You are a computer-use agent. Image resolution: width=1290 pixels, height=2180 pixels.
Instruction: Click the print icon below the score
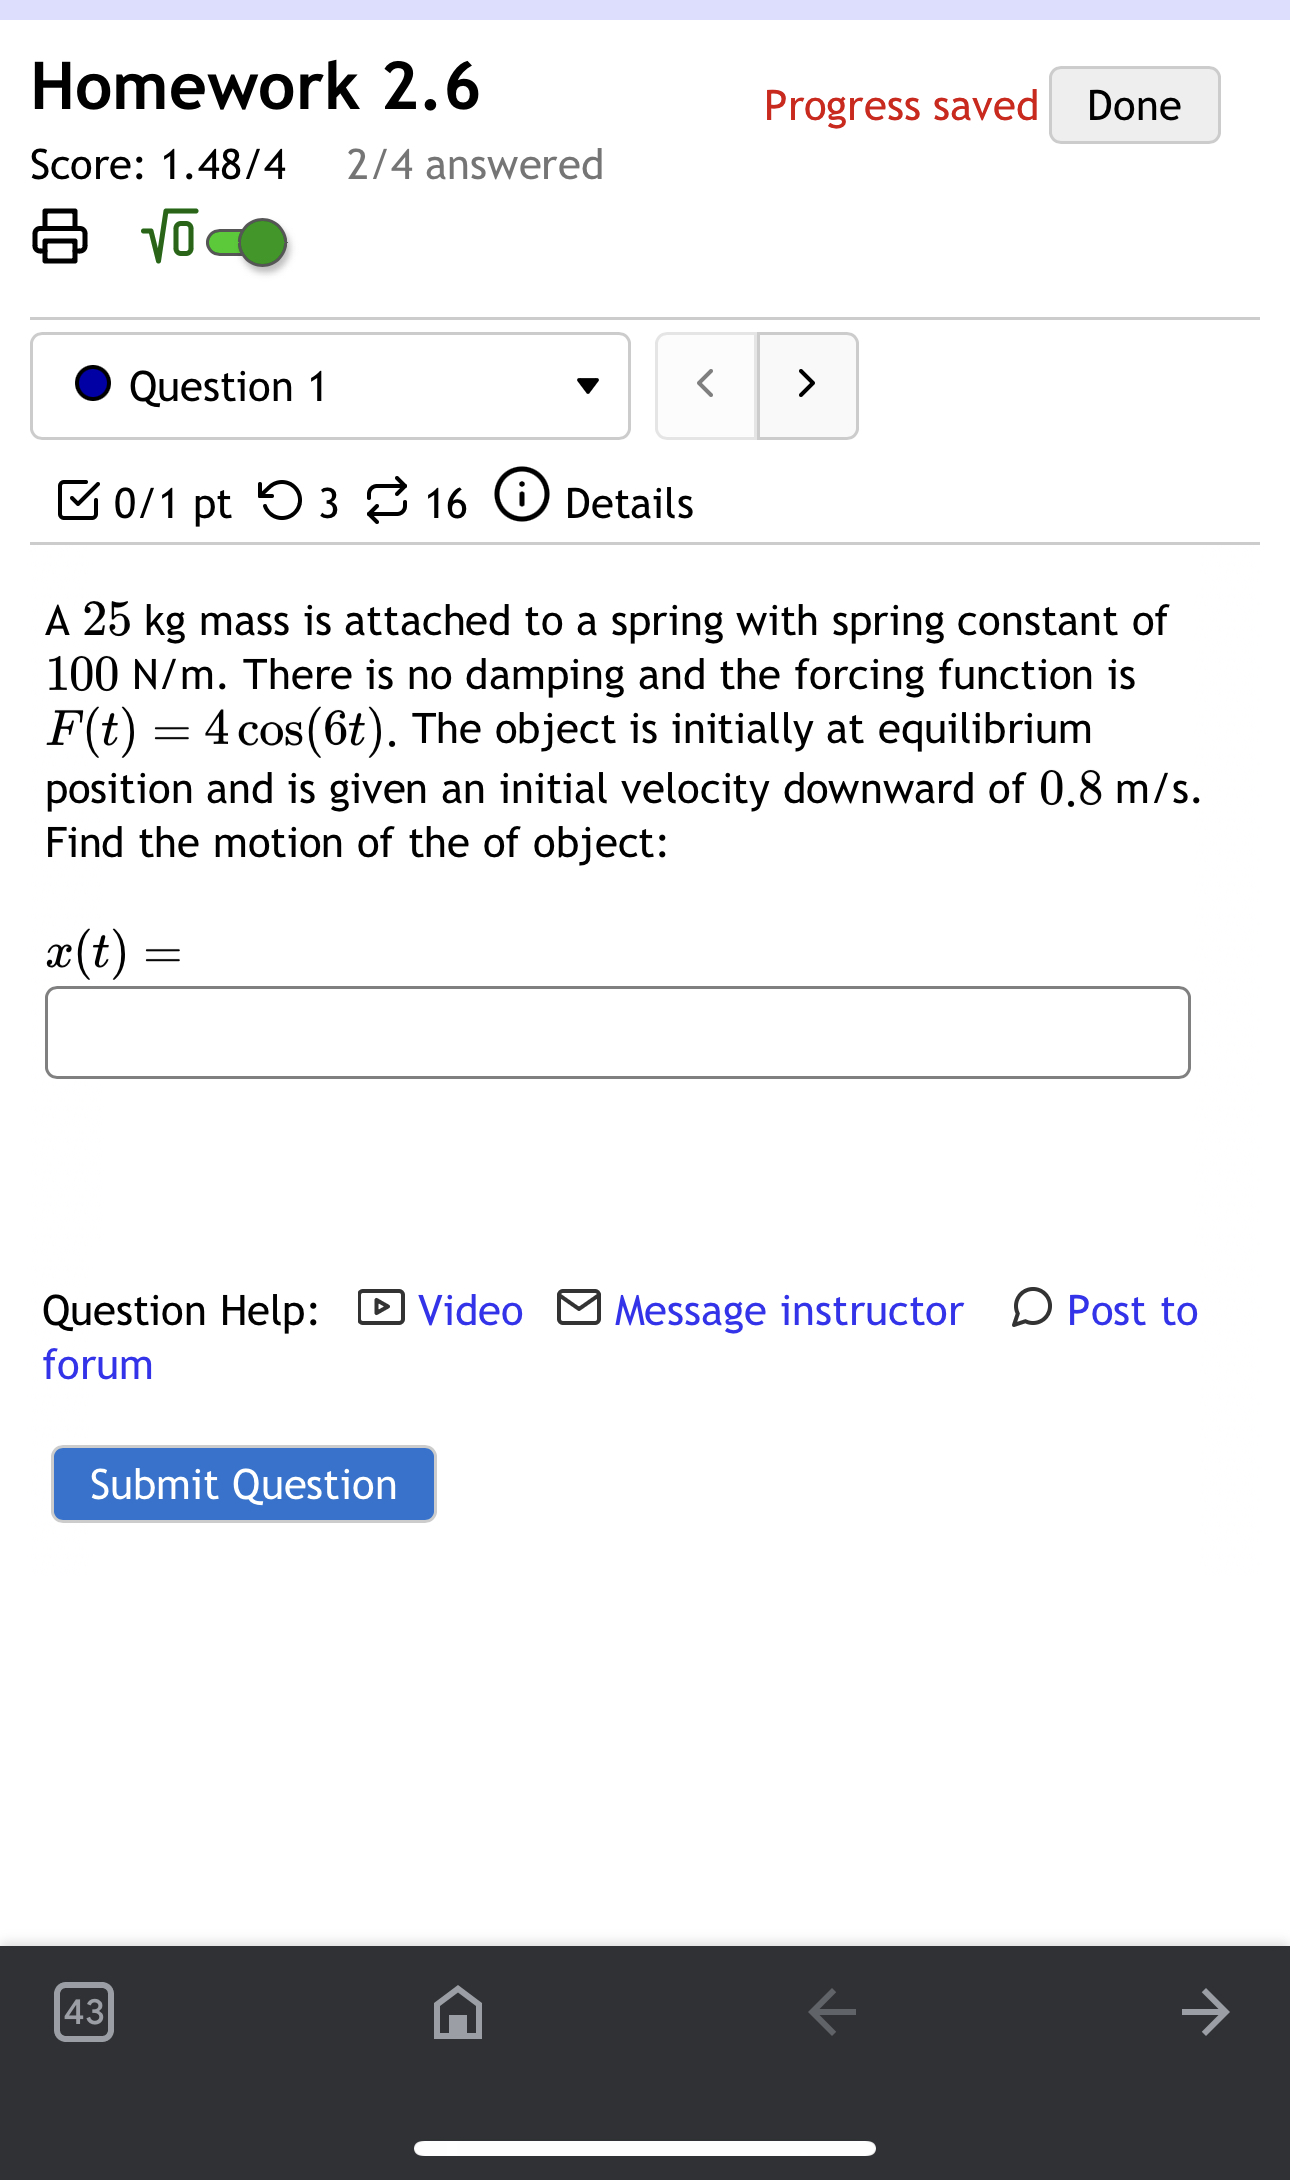57,237
